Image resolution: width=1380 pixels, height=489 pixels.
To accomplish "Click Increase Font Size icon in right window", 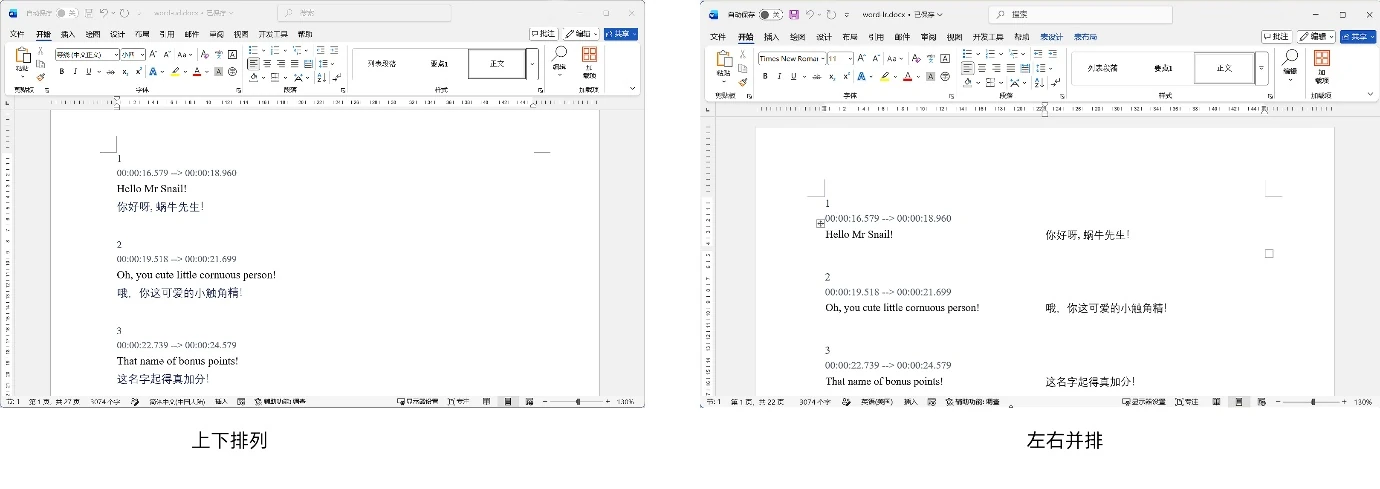I will coord(861,58).
